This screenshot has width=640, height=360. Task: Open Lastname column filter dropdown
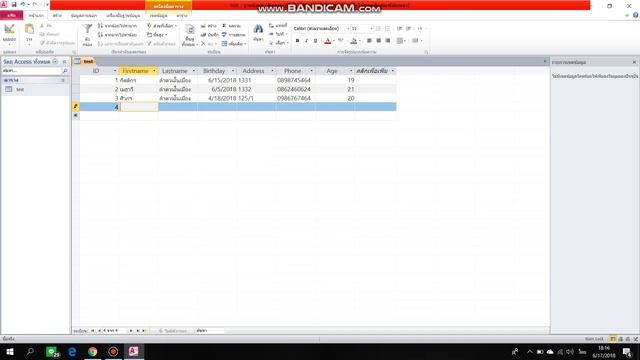(193, 71)
